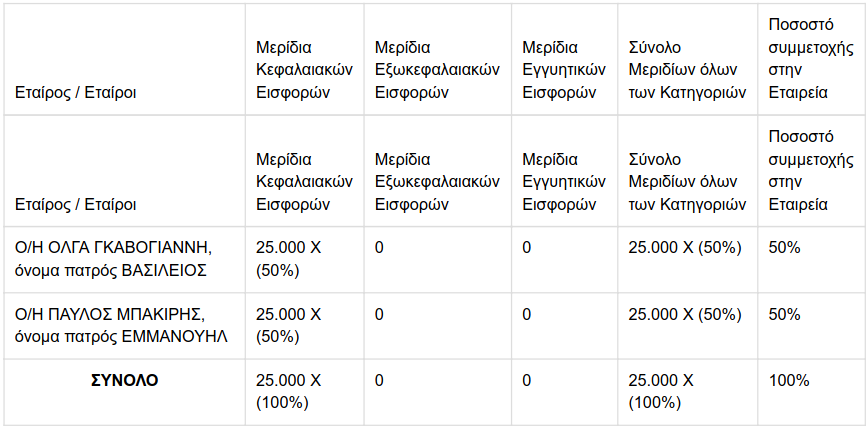The image size is (868, 429).
Task: Click top Μερίδια Κεφαλαιακών Εισφορών header
Action: (305, 60)
